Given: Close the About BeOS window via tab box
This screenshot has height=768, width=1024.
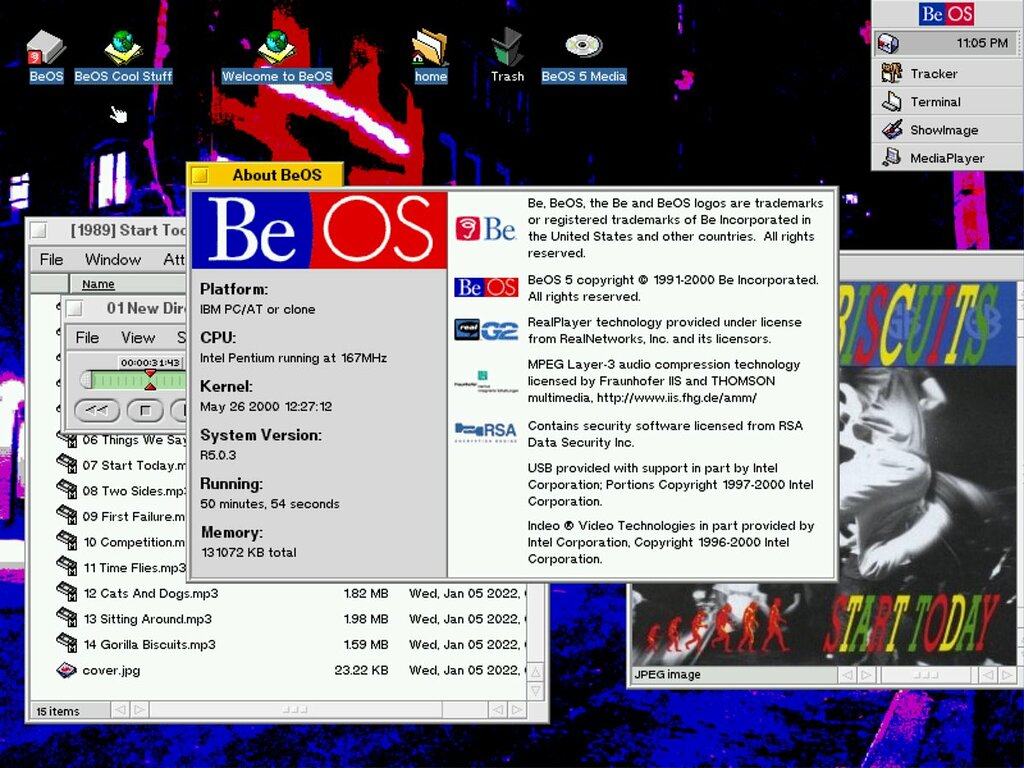Looking at the screenshot, I should [200, 175].
